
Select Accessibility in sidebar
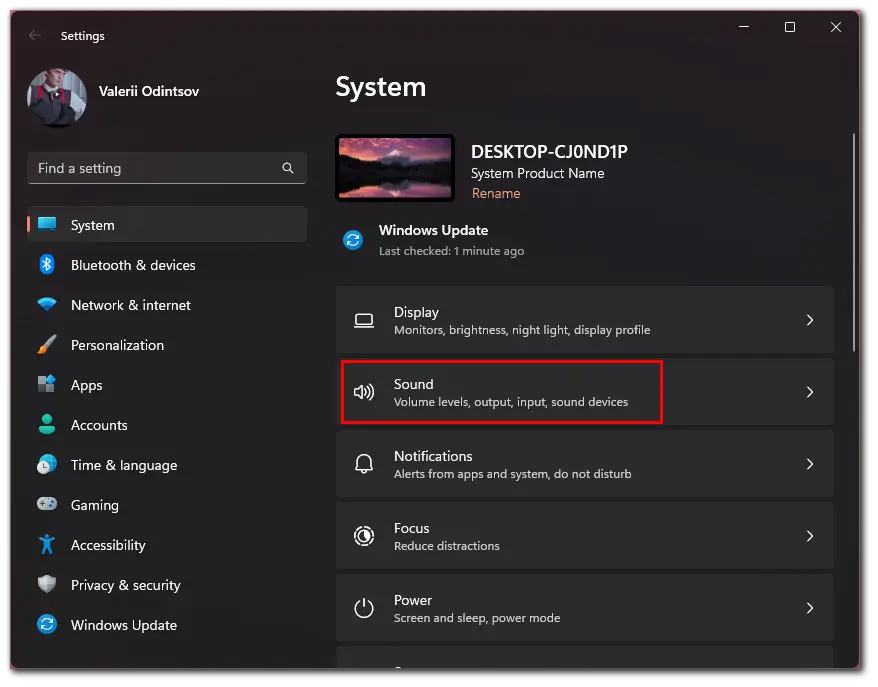click(x=167, y=545)
